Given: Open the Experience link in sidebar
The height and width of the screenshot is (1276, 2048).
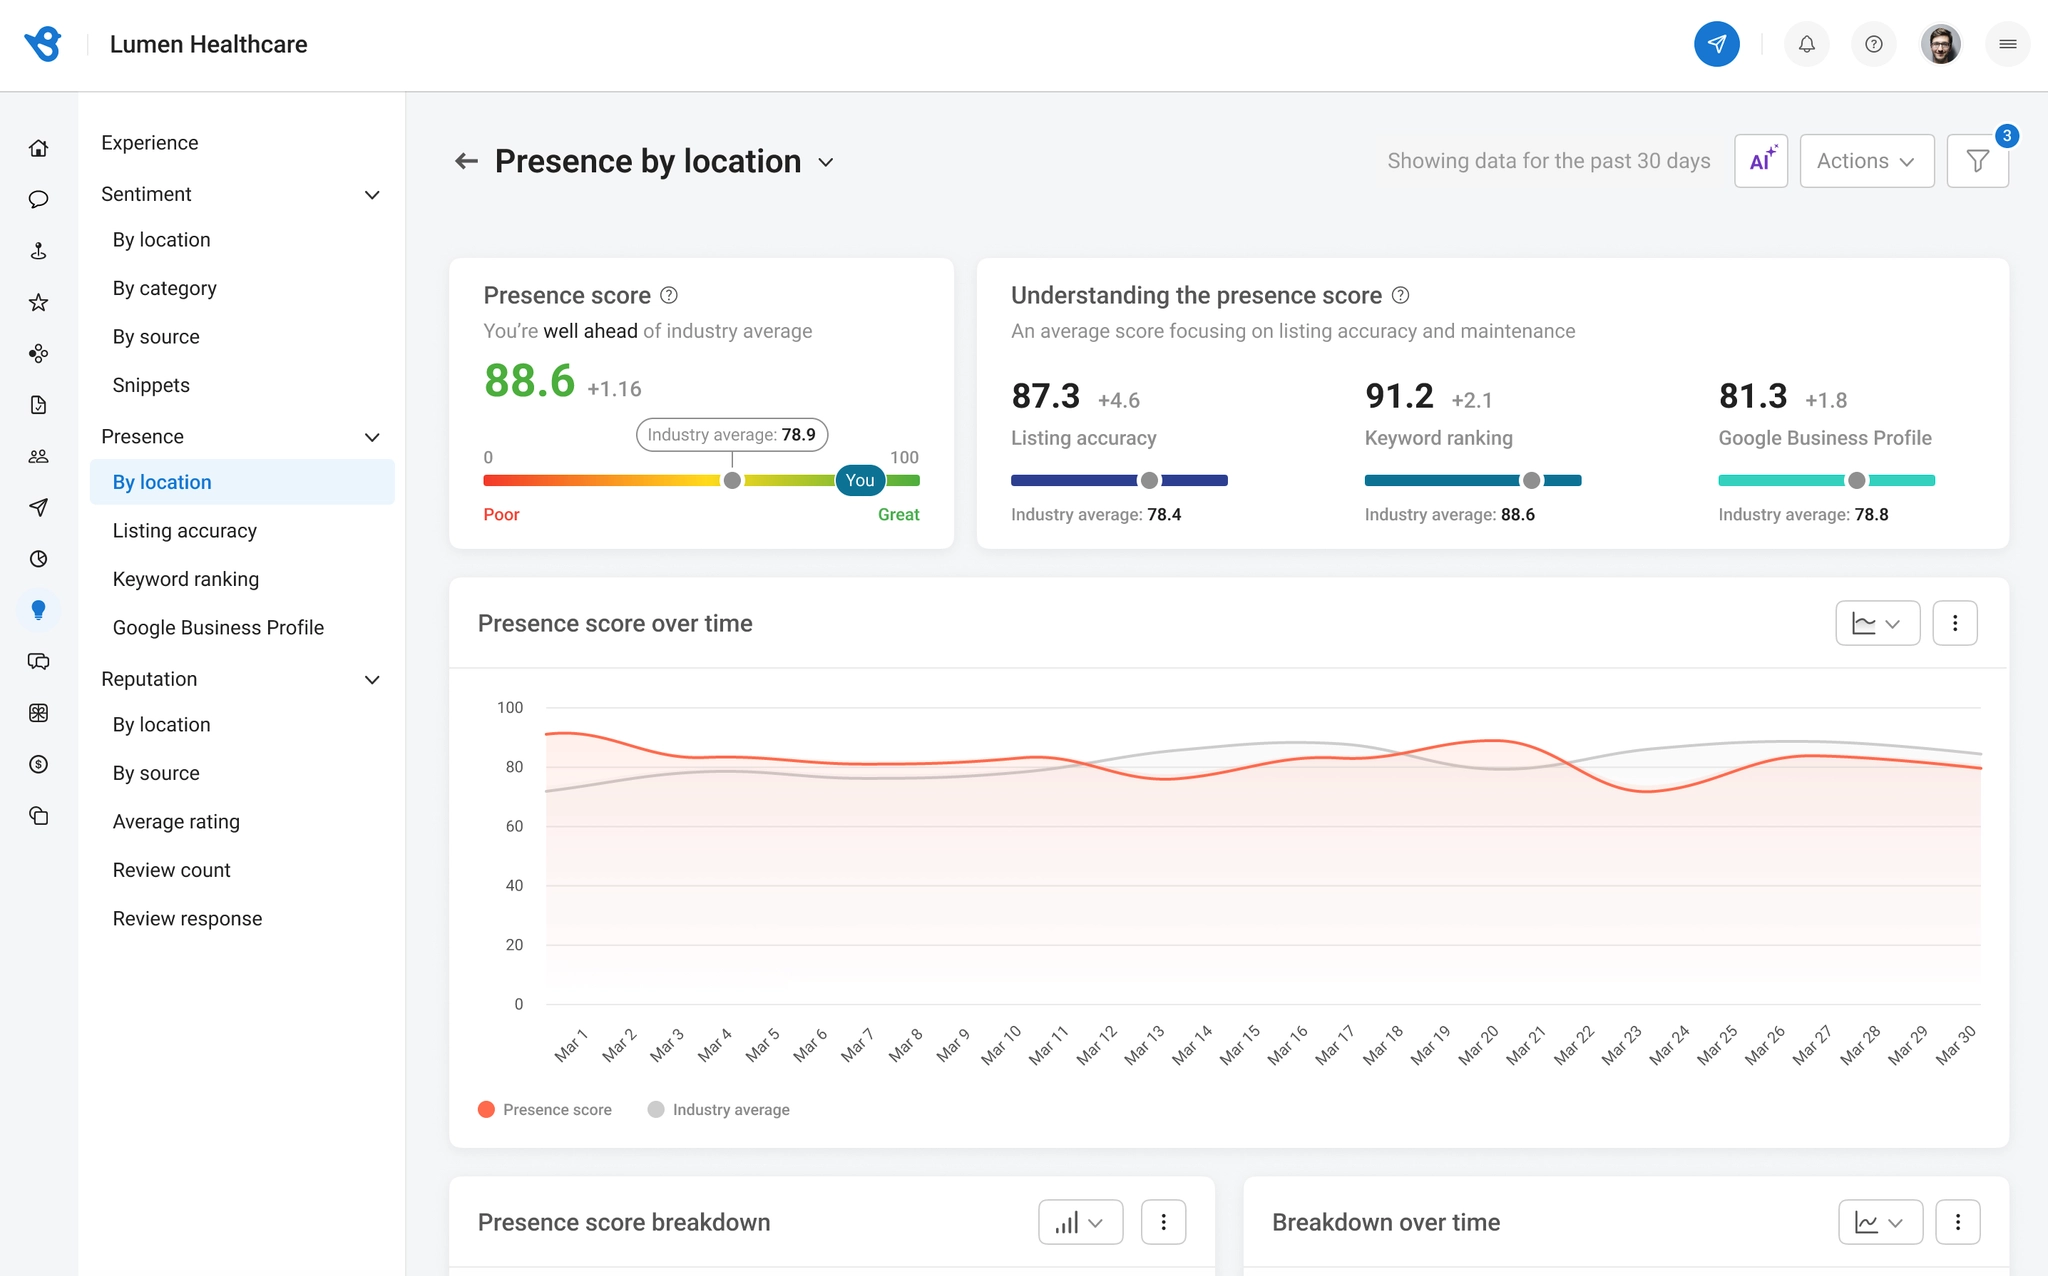Looking at the screenshot, I should [x=150, y=143].
